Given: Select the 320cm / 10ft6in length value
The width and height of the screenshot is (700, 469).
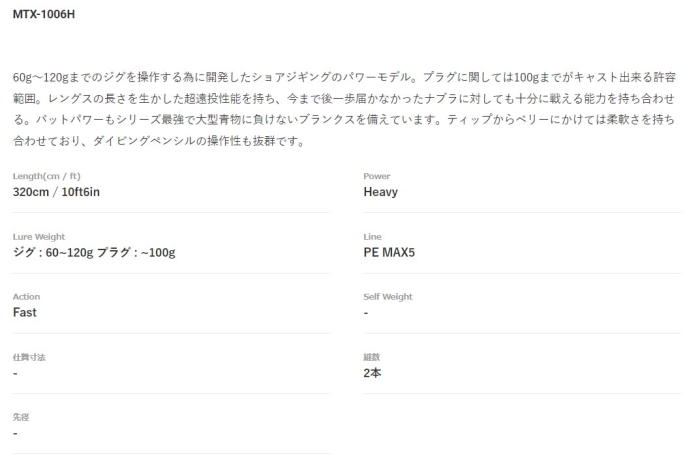Looking at the screenshot, I should pos(56,192).
